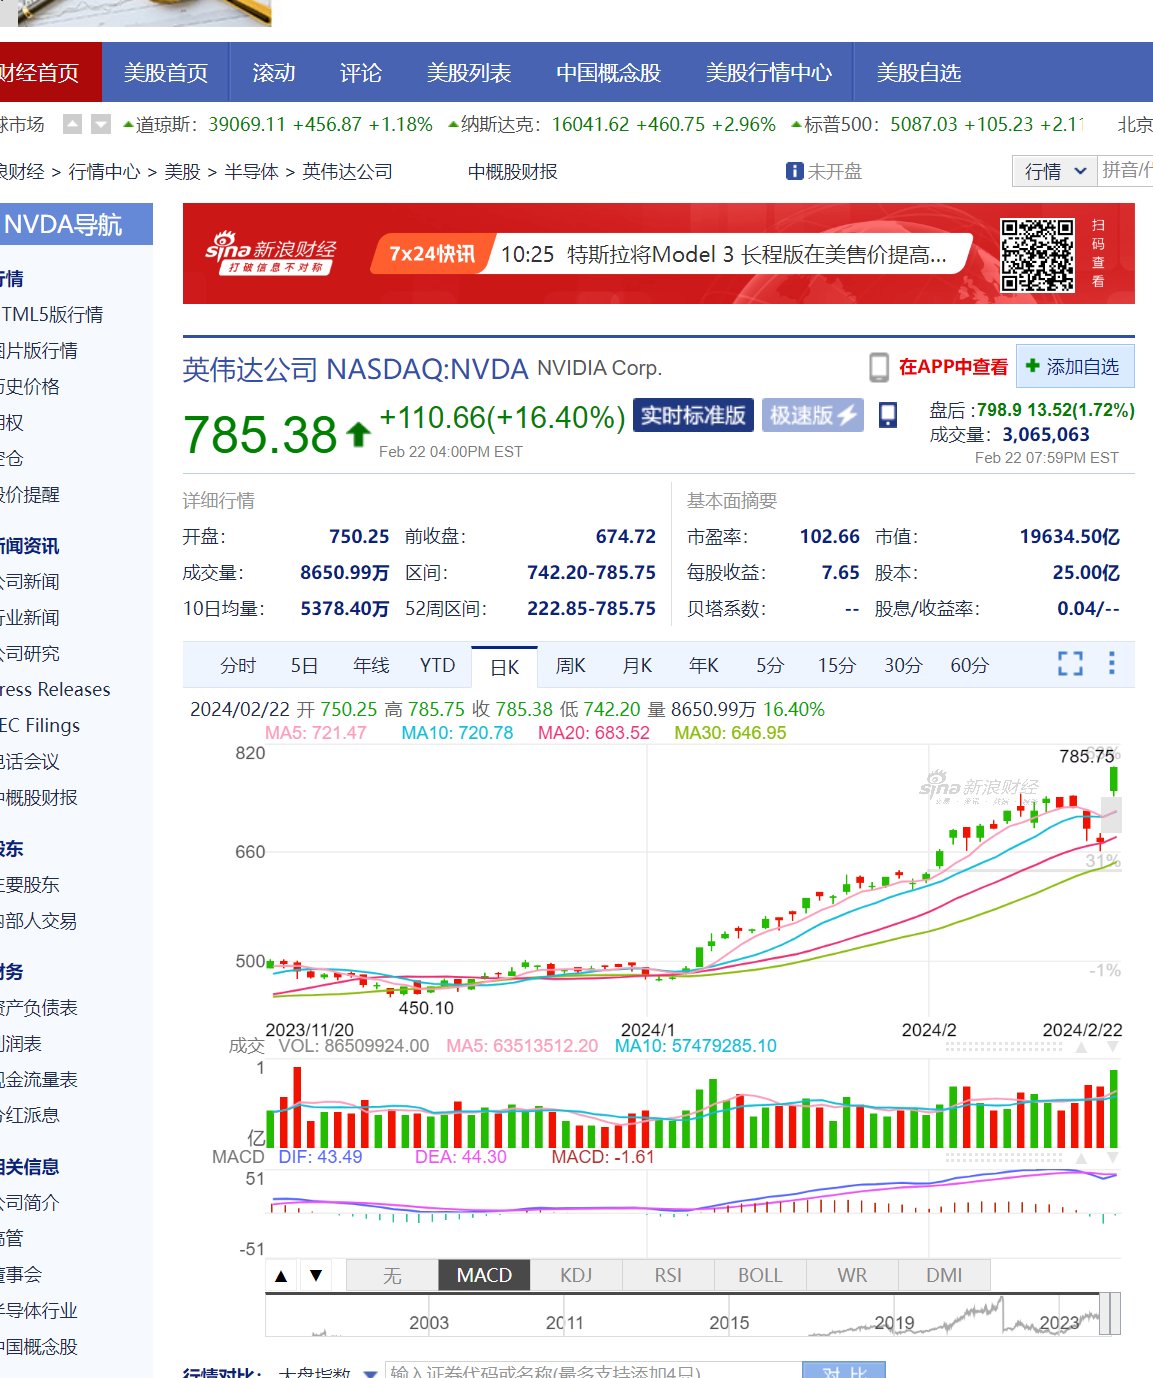This screenshot has height=1378, width=1153.
Task: Open SEC Filings in left sidebar
Action: pyautogui.click(x=40, y=725)
